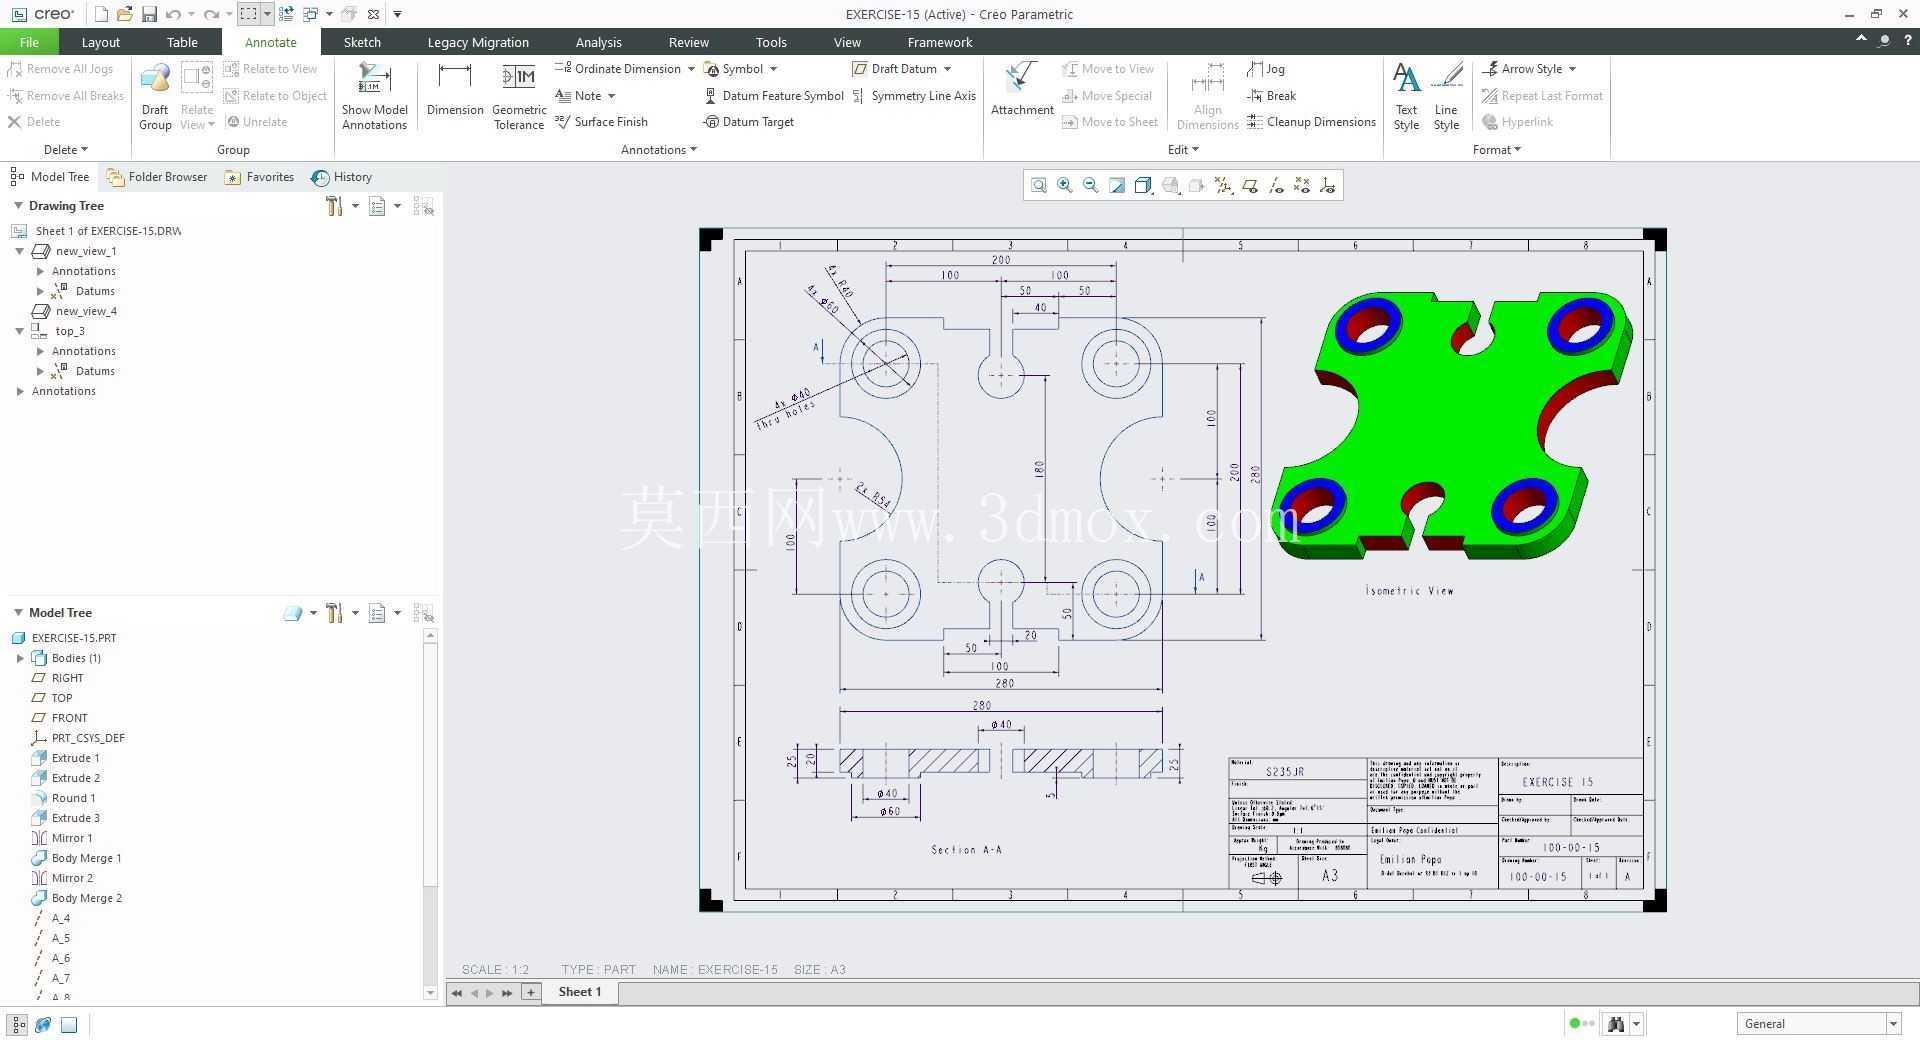Toggle plane display in graphics toolbar
This screenshot has width=1920, height=1040.
1250,185
